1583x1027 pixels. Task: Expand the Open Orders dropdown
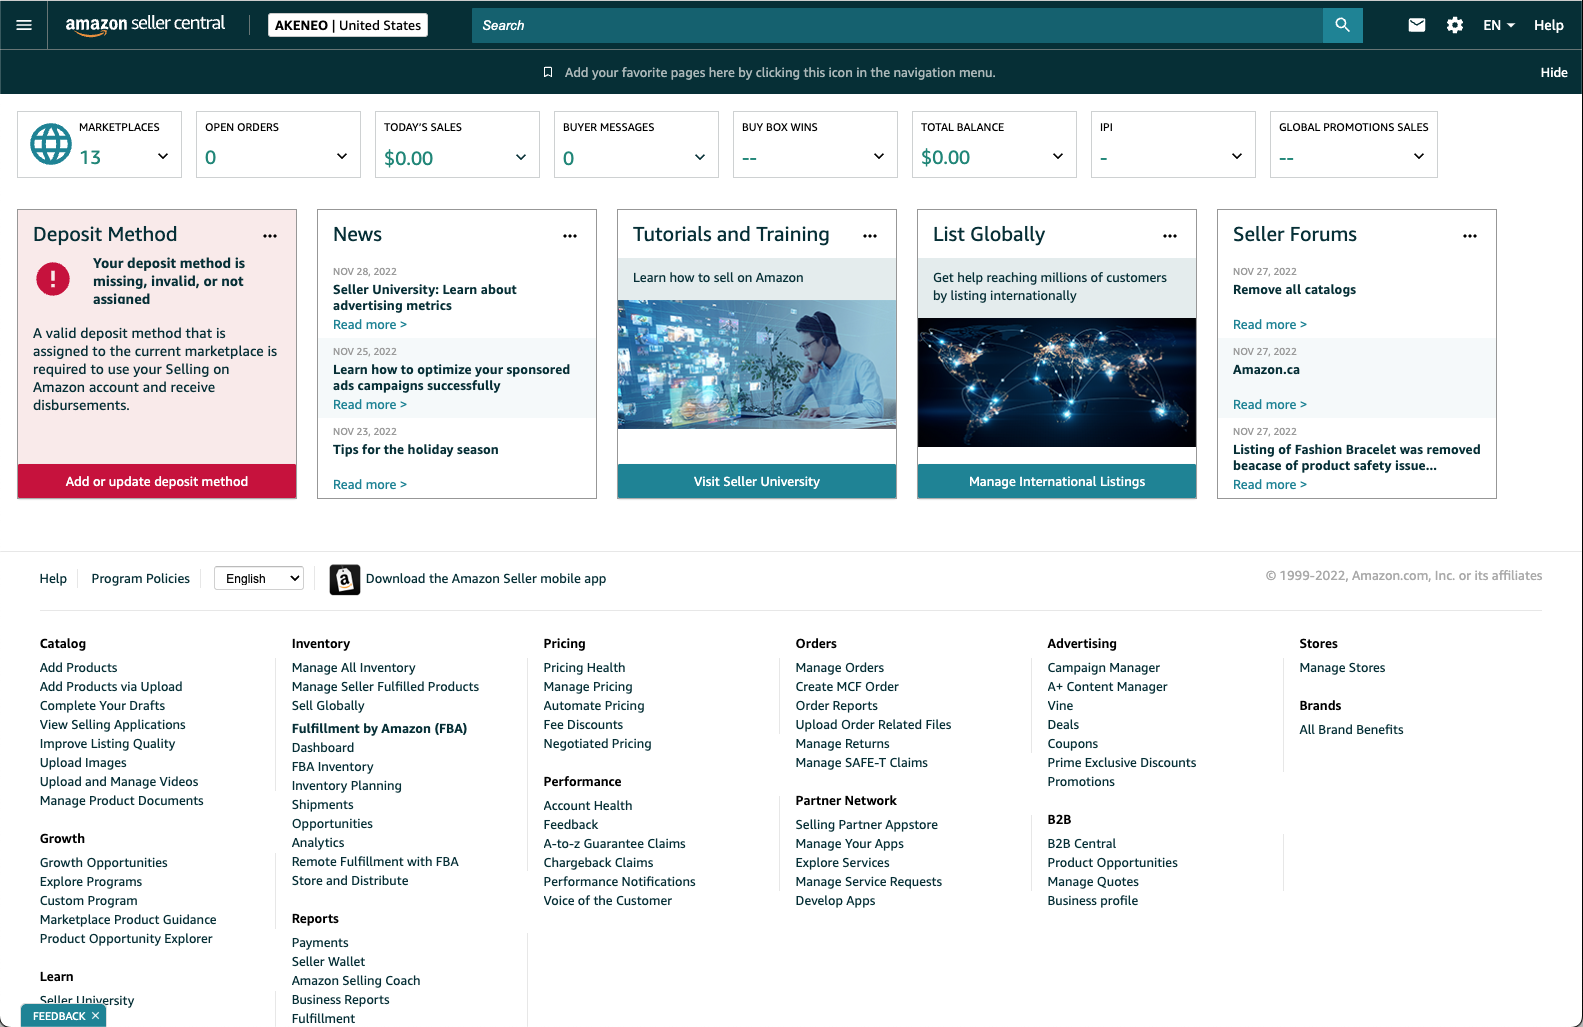tap(341, 157)
